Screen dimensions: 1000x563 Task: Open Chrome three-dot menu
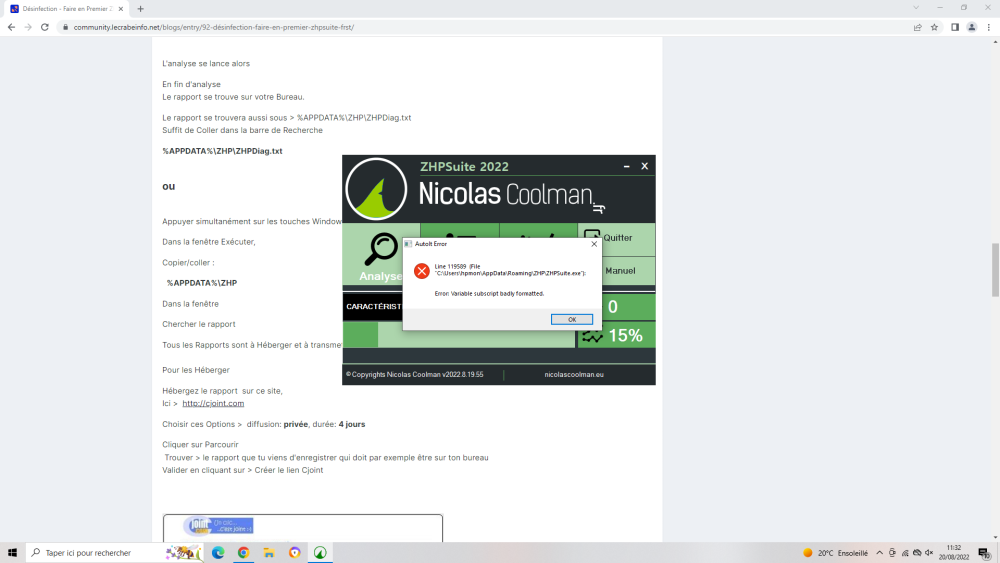pos(989,27)
